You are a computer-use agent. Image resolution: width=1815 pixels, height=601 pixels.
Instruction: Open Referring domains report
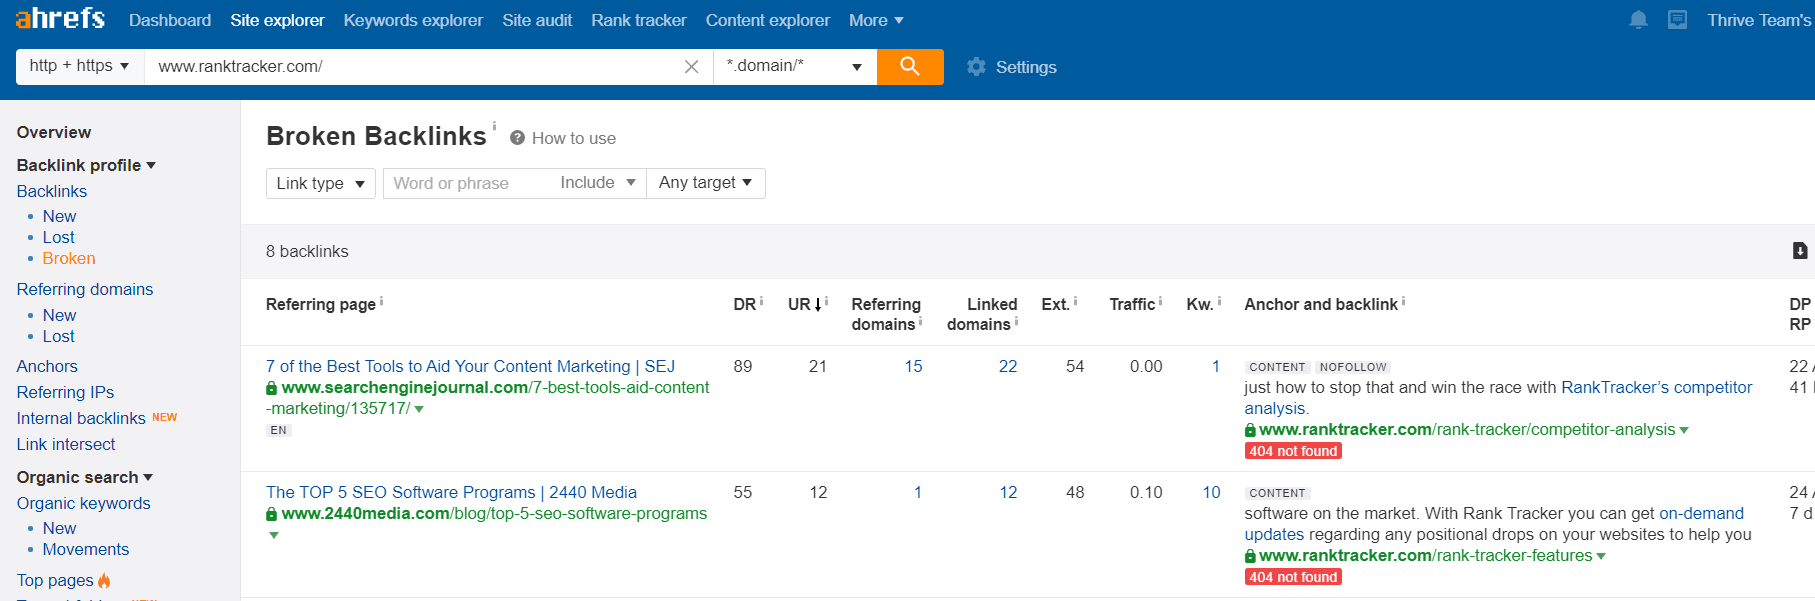click(85, 289)
